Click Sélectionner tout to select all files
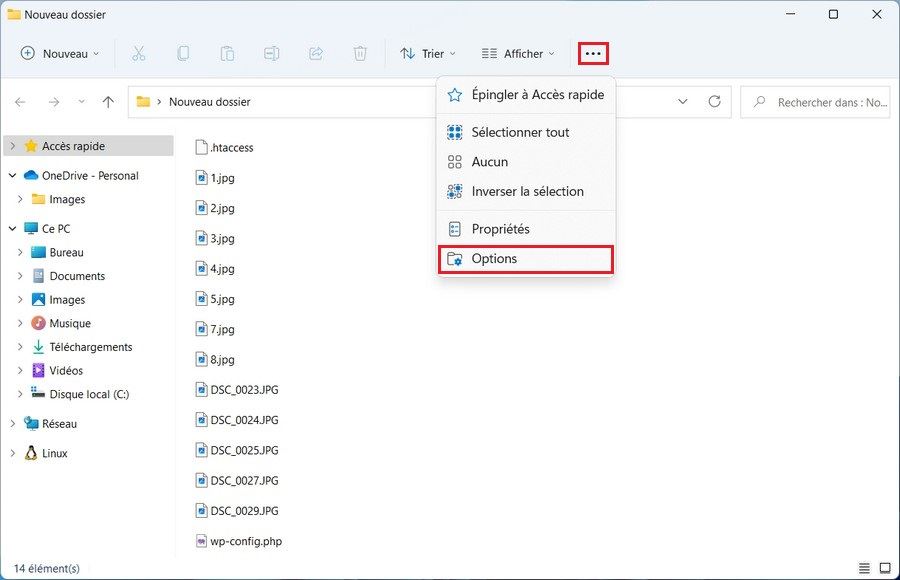This screenshot has height=580, width=900. click(520, 131)
